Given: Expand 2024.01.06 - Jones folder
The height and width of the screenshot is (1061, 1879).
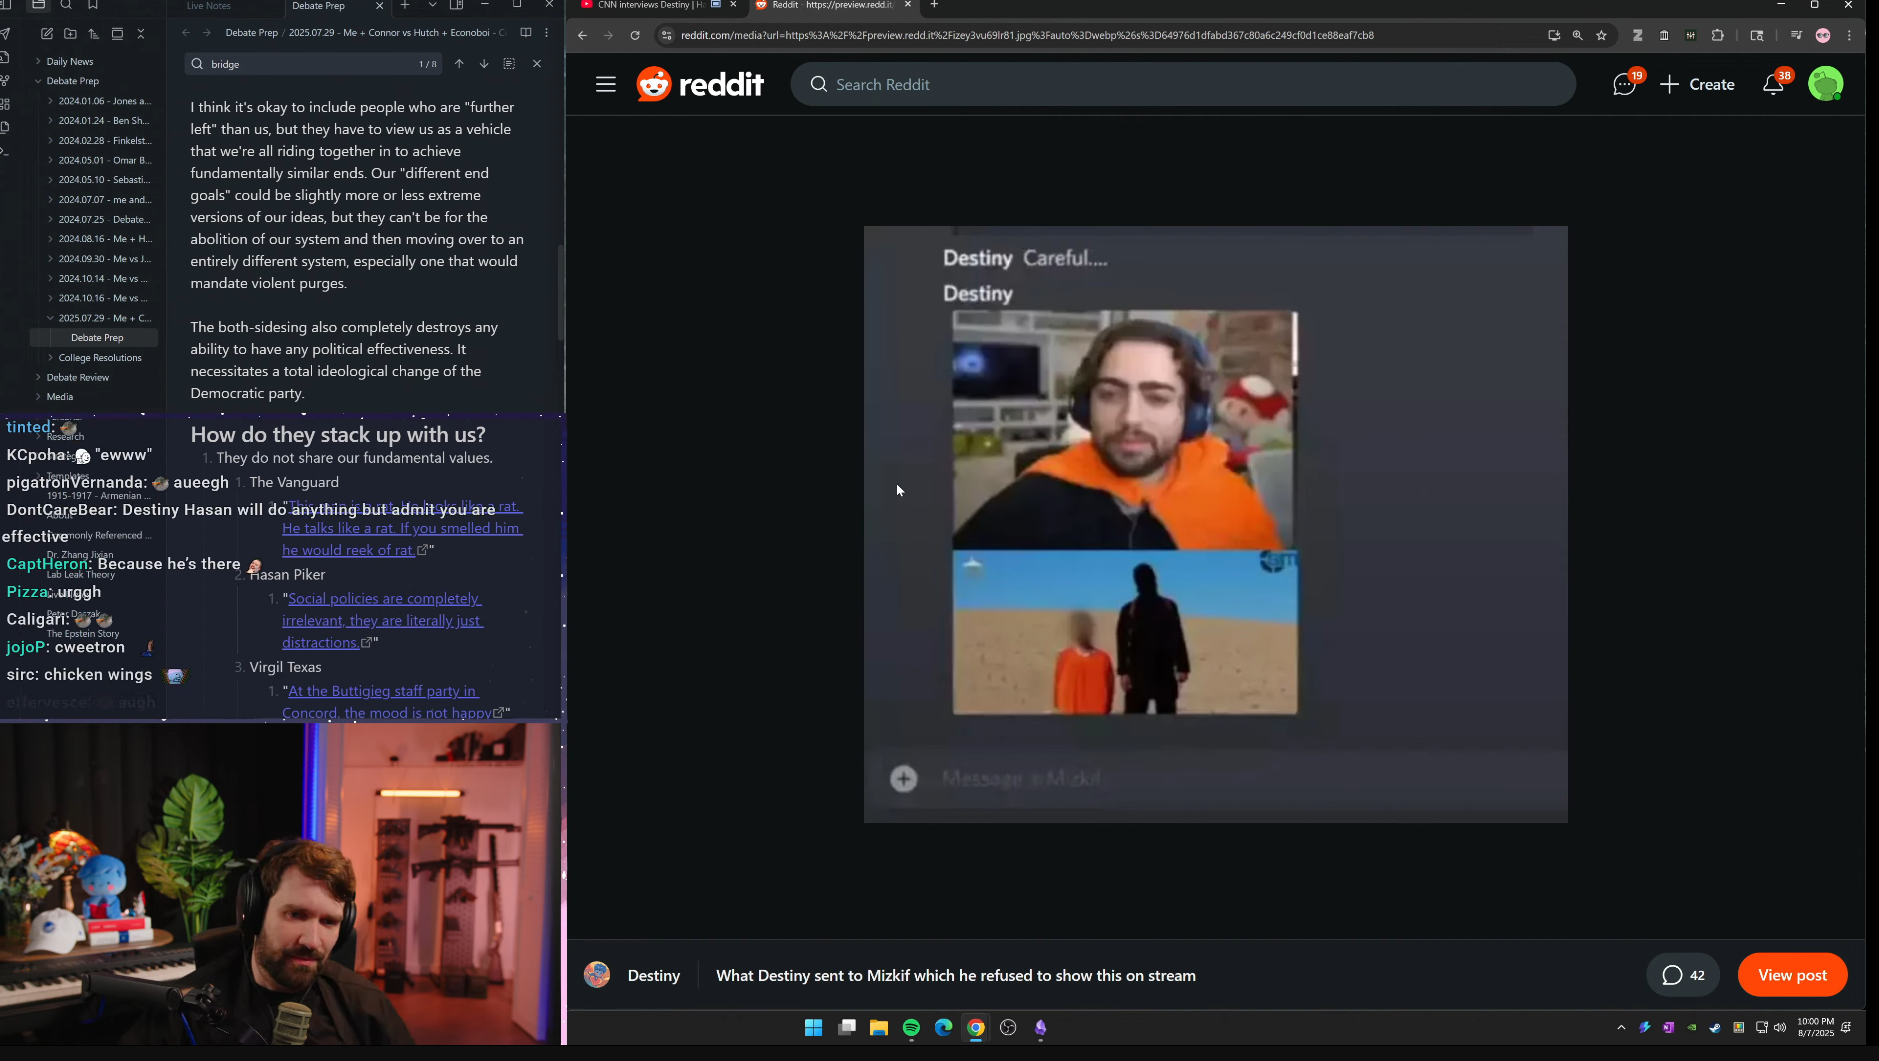Looking at the screenshot, I should (x=104, y=101).
